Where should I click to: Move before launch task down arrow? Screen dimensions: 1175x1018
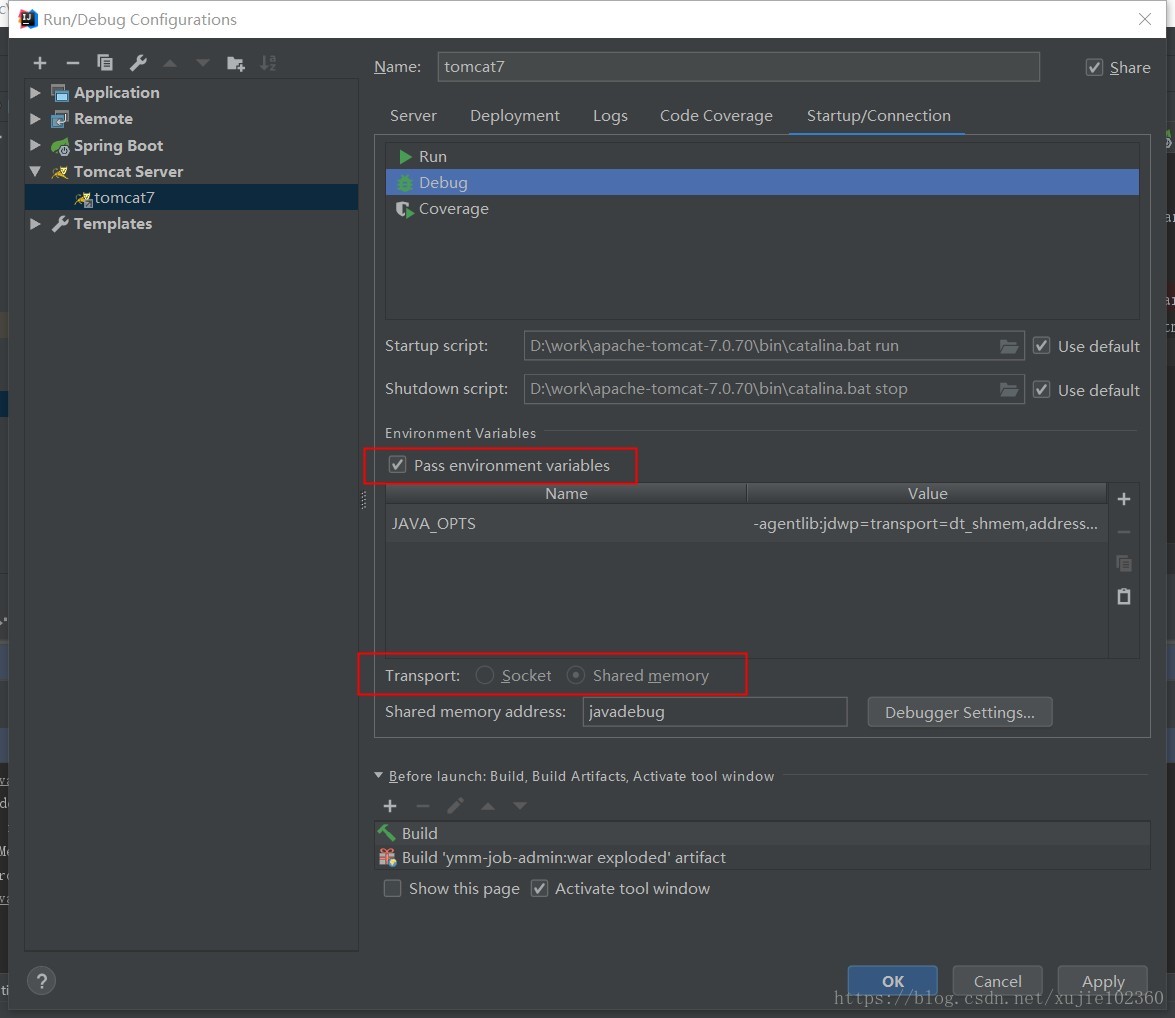(520, 806)
